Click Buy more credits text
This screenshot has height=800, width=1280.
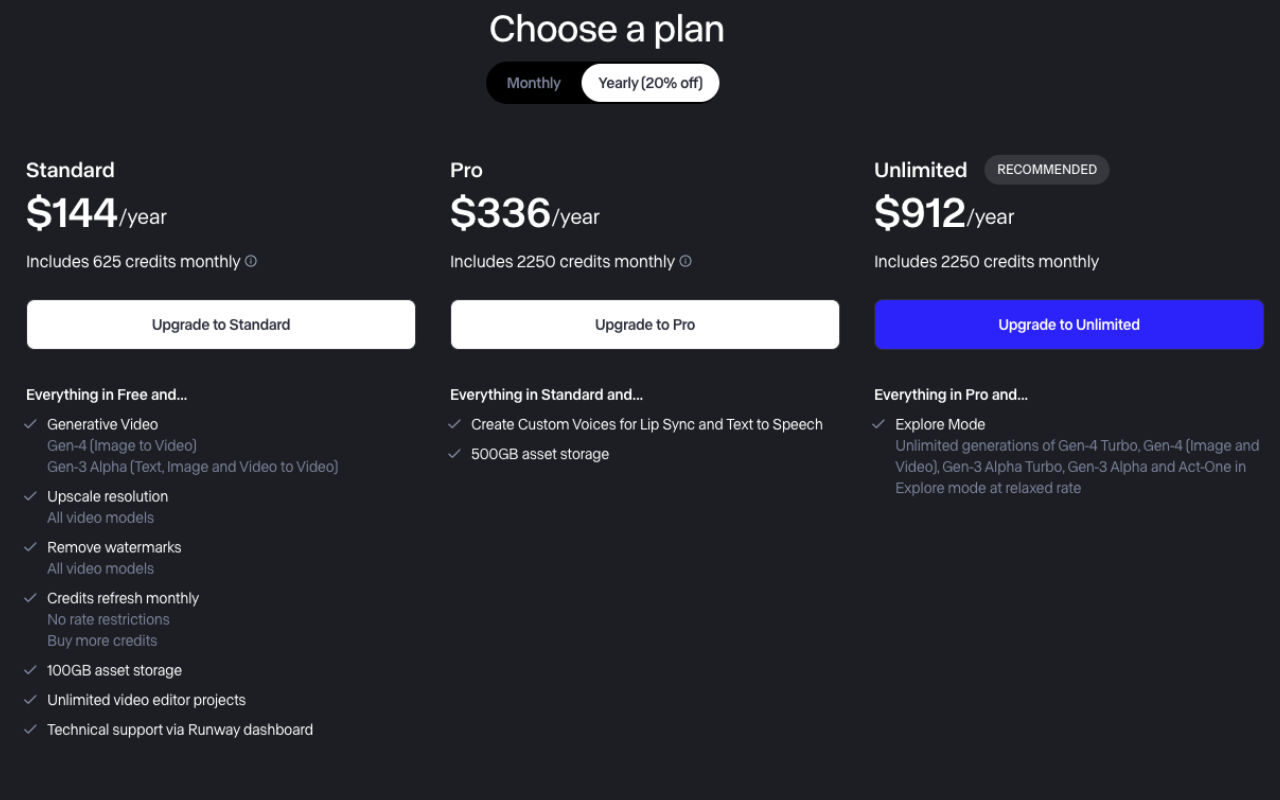(102, 640)
